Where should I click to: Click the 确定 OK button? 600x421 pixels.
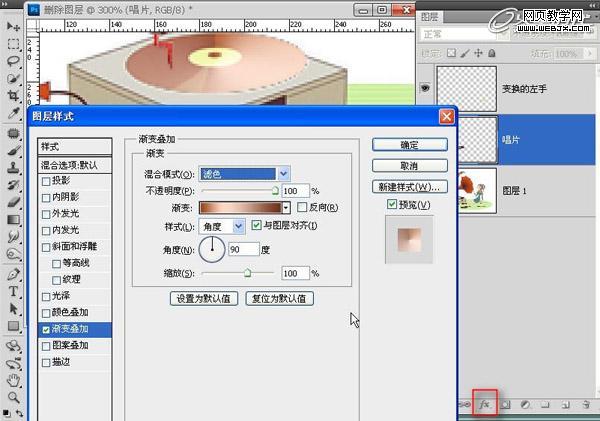[x=407, y=146]
